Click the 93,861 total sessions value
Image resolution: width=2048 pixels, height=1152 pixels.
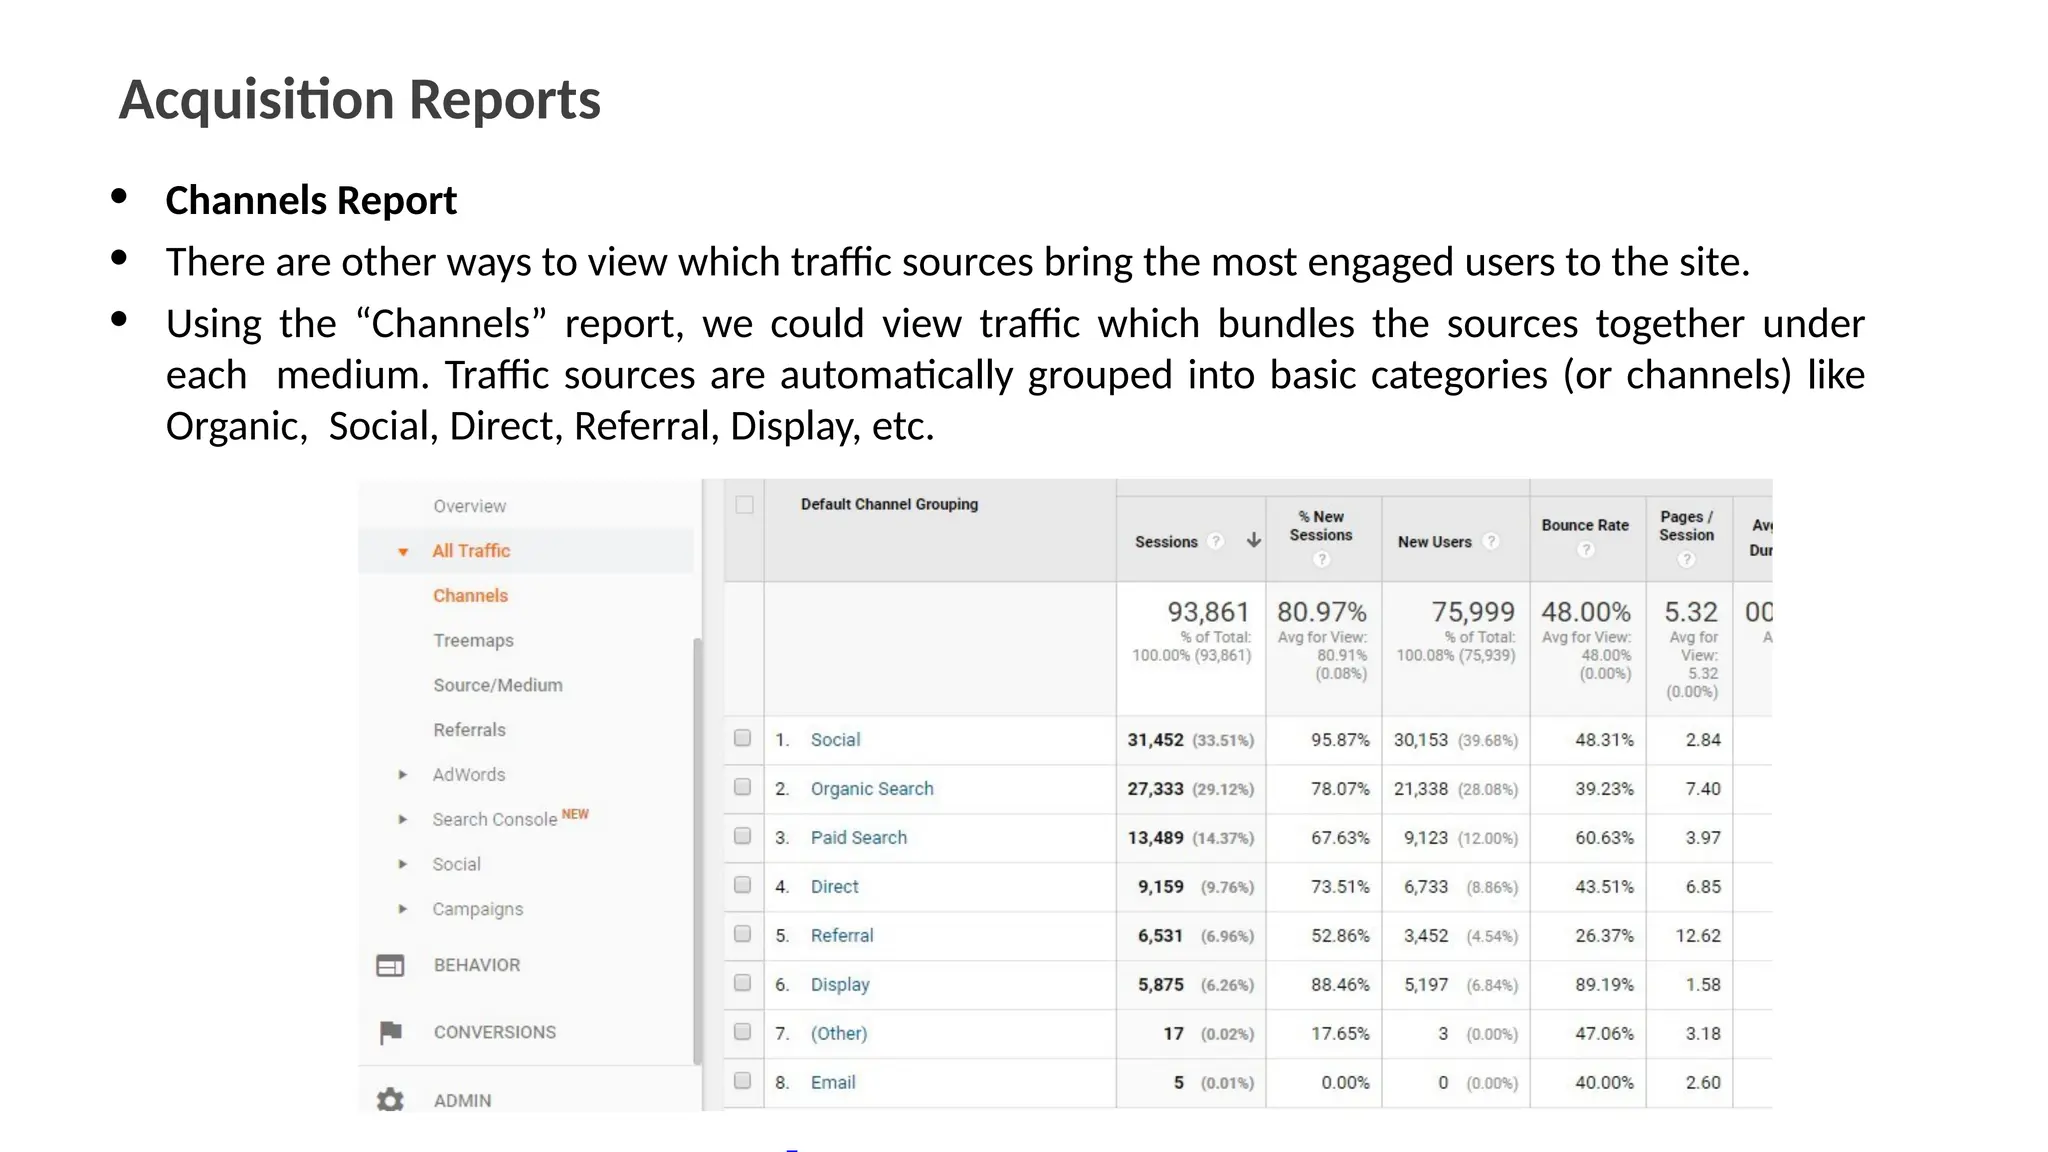(x=1208, y=612)
